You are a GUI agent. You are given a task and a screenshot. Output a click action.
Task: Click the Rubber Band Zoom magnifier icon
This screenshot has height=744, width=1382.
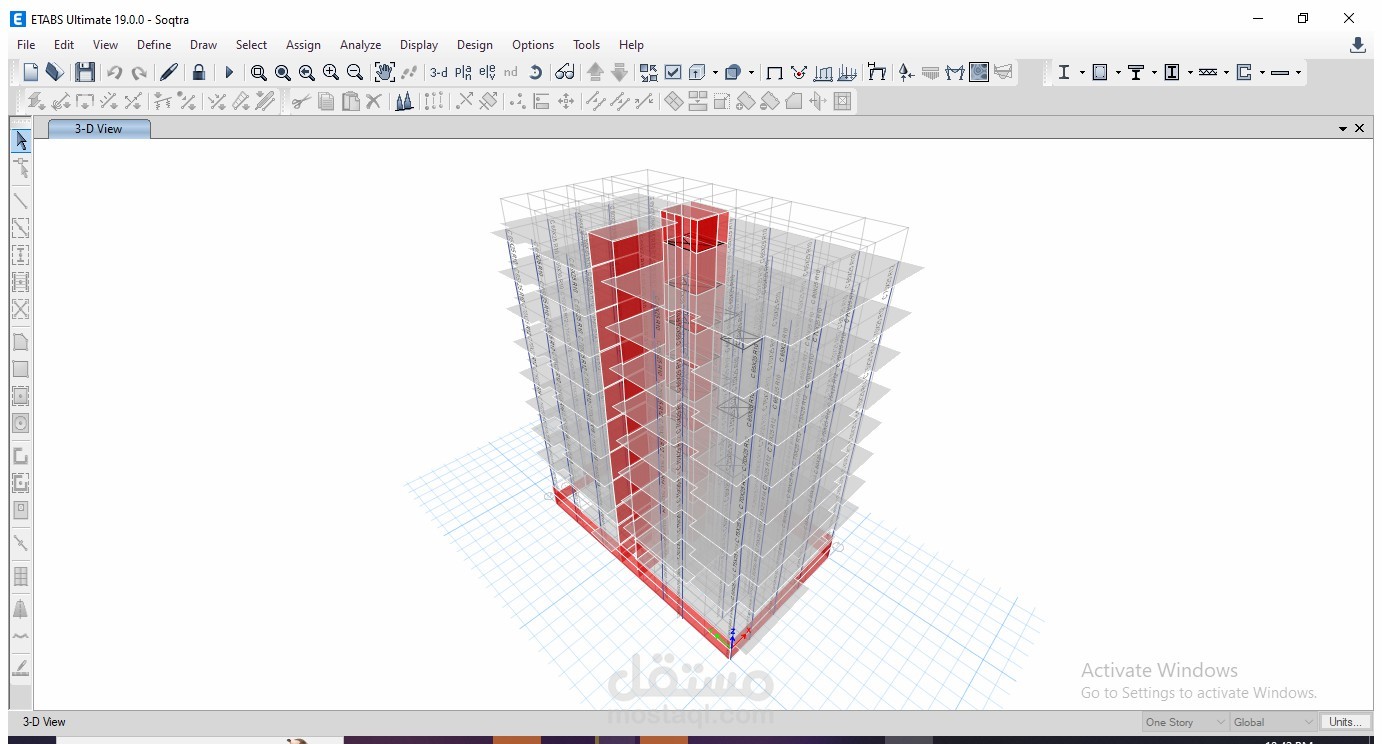tap(259, 72)
